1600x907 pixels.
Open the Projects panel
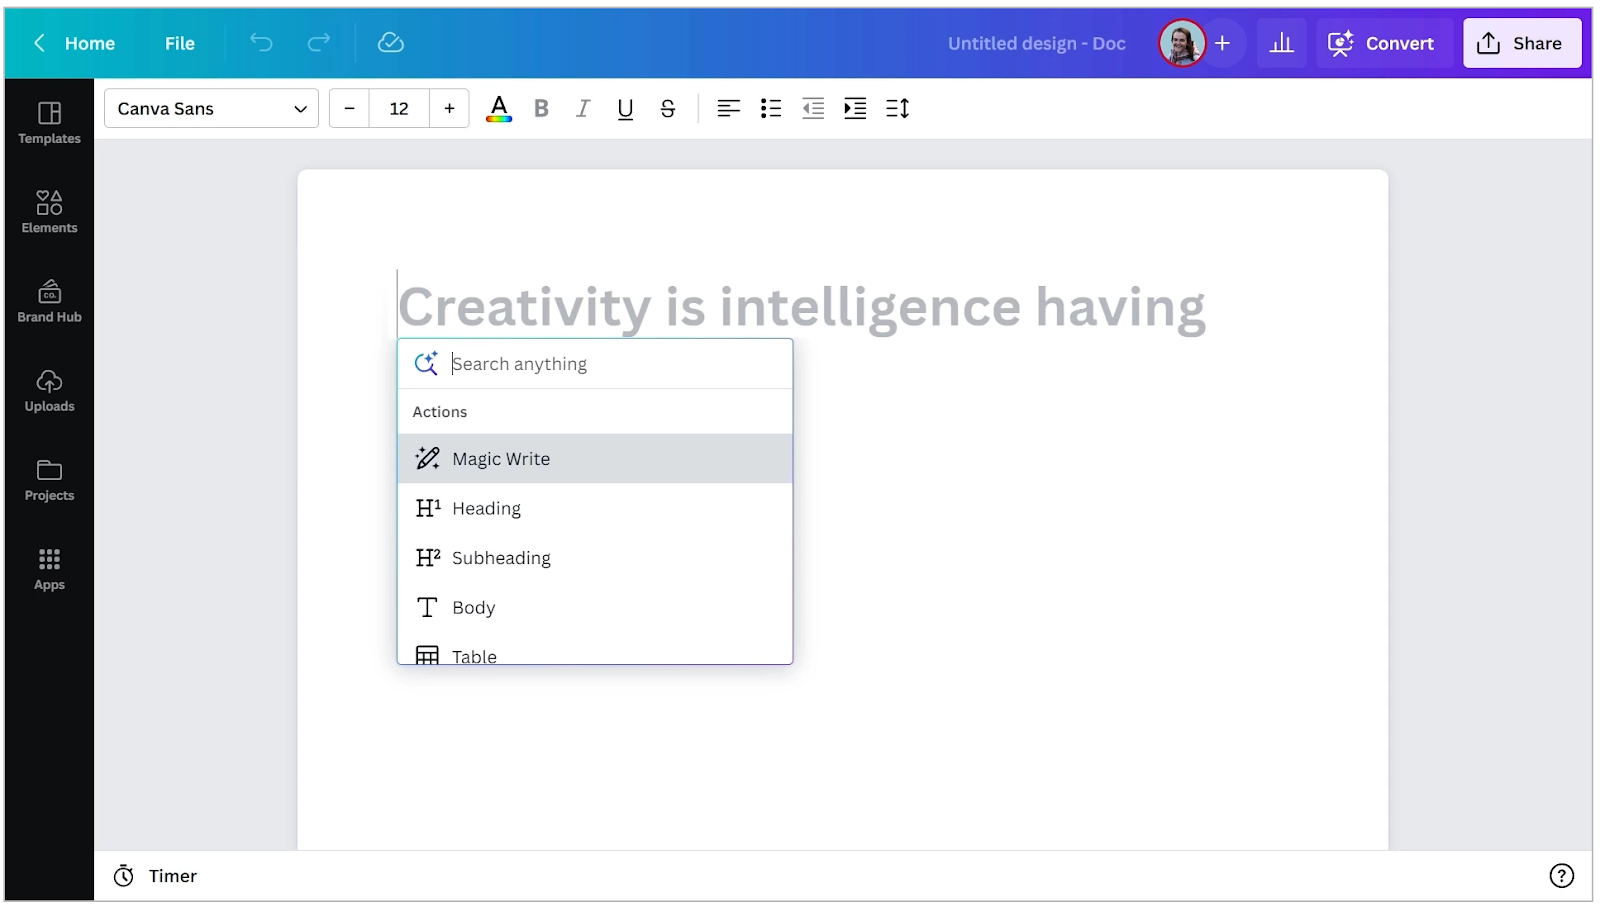(x=48, y=478)
